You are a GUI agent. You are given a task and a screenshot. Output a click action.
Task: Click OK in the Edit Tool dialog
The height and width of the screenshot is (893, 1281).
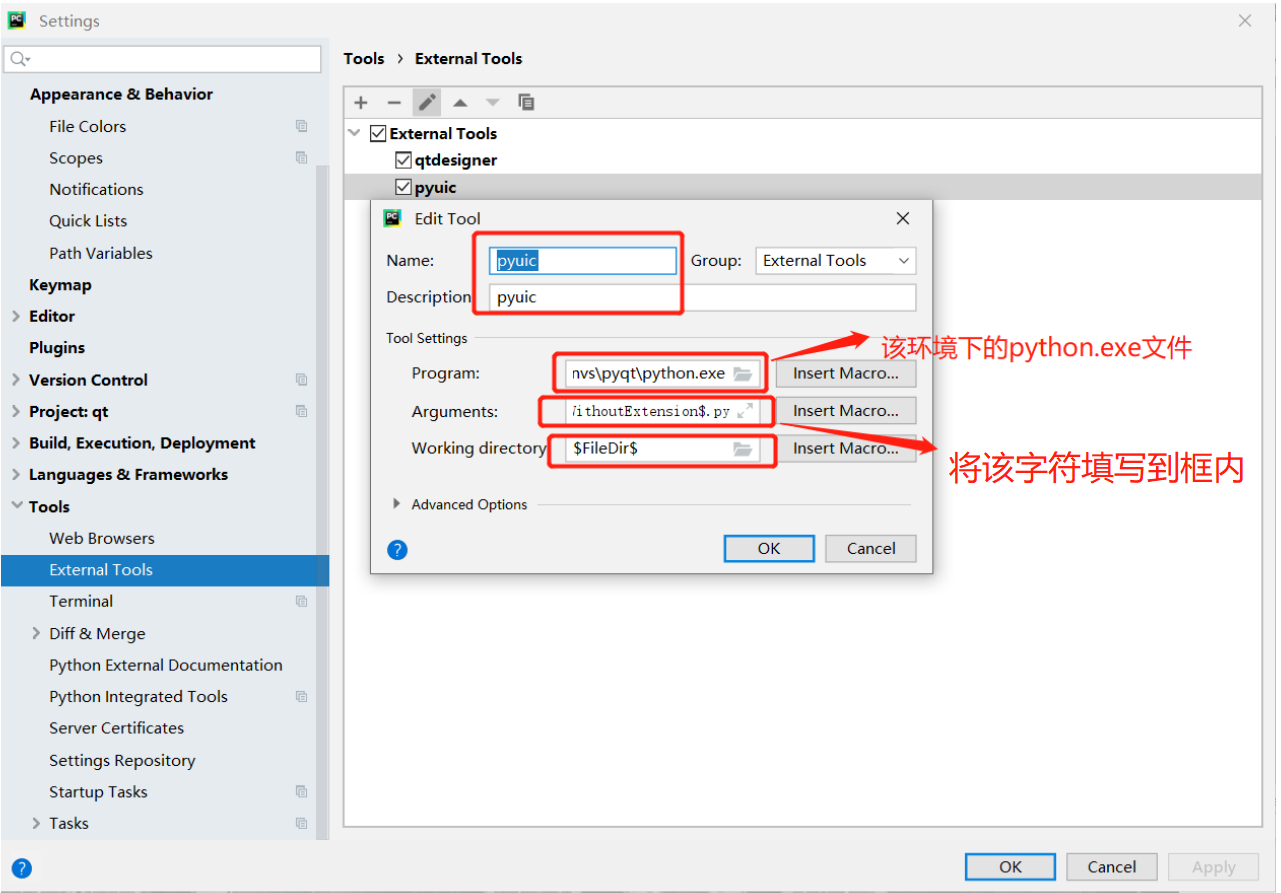click(768, 548)
